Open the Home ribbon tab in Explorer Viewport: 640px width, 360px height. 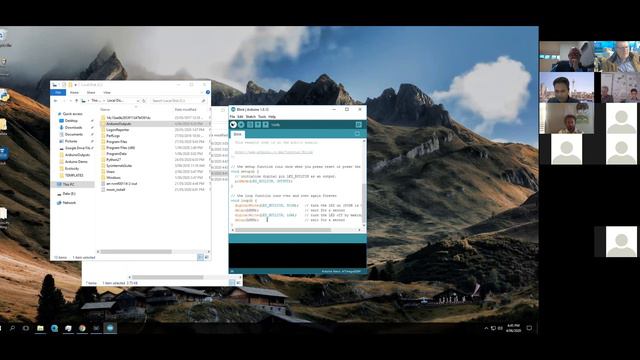(x=74, y=93)
